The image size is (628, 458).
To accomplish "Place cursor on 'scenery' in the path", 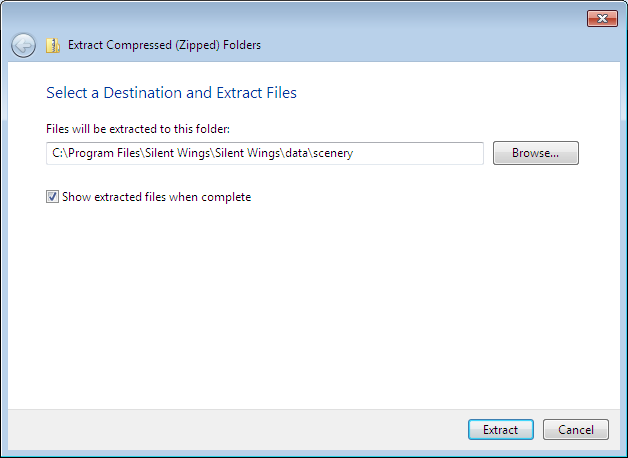I will click(x=333, y=153).
